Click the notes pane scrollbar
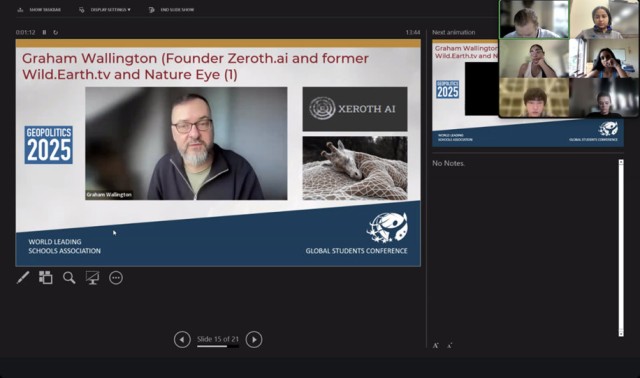The width and height of the screenshot is (640, 378). point(621,248)
